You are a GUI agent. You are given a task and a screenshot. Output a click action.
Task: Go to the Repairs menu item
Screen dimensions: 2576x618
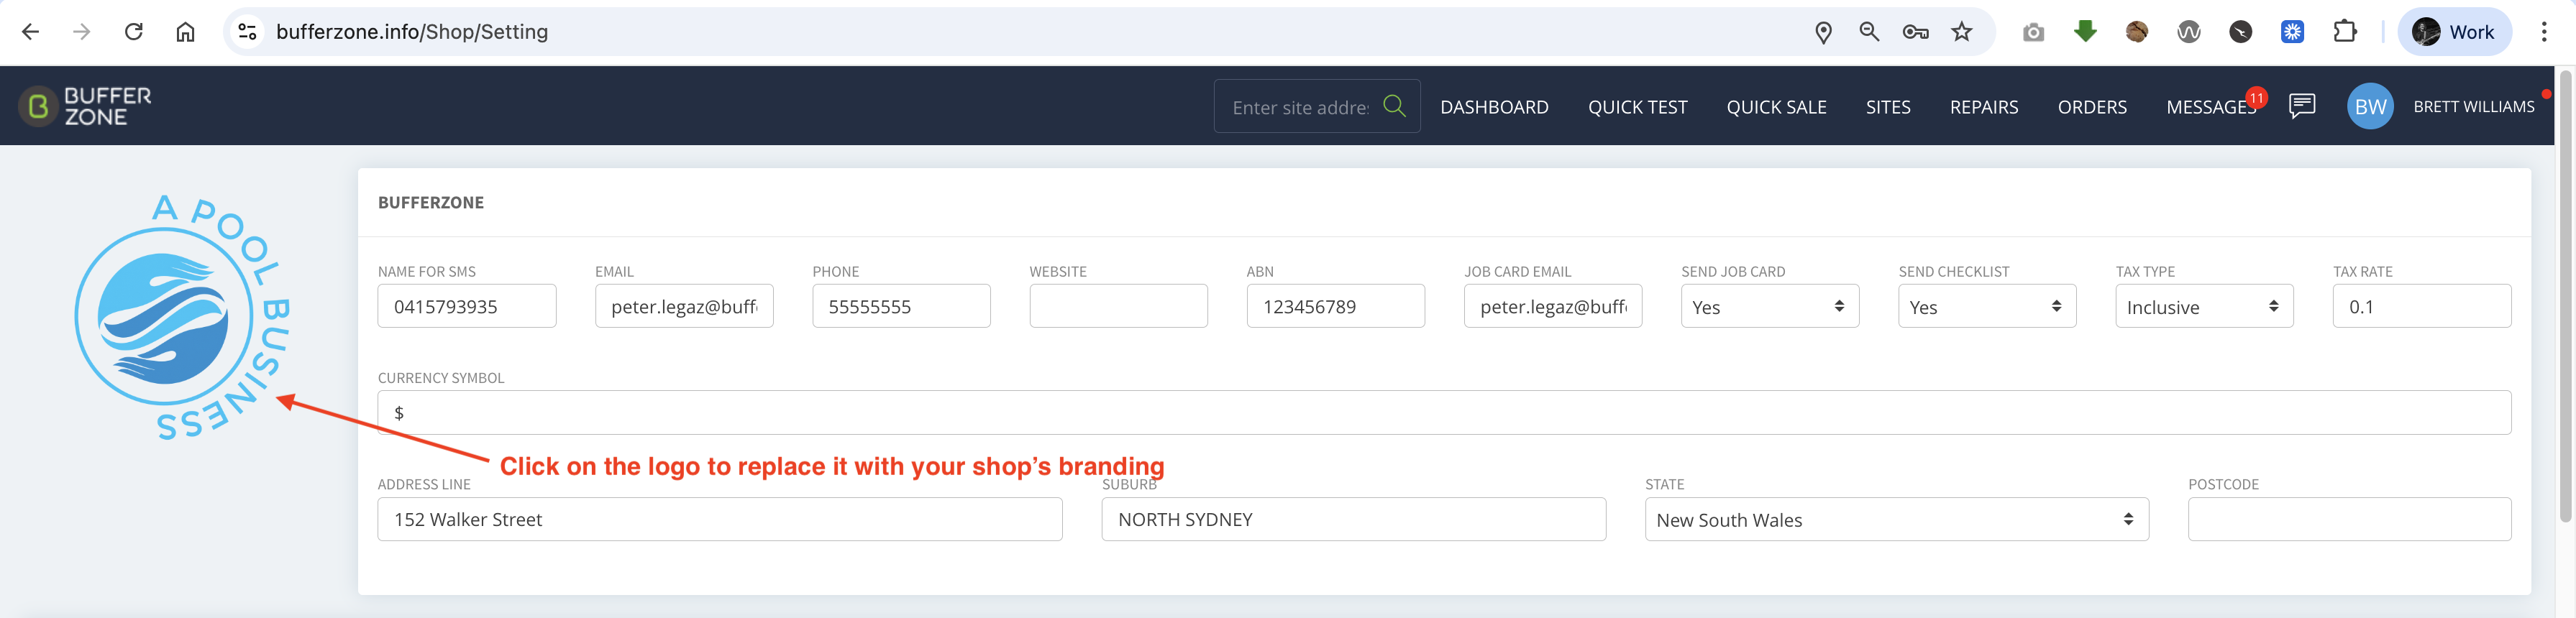(1984, 107)
